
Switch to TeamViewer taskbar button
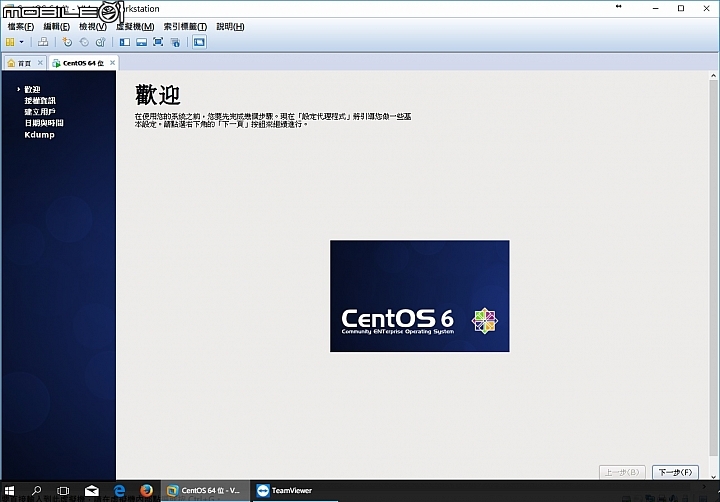point(294,491)
